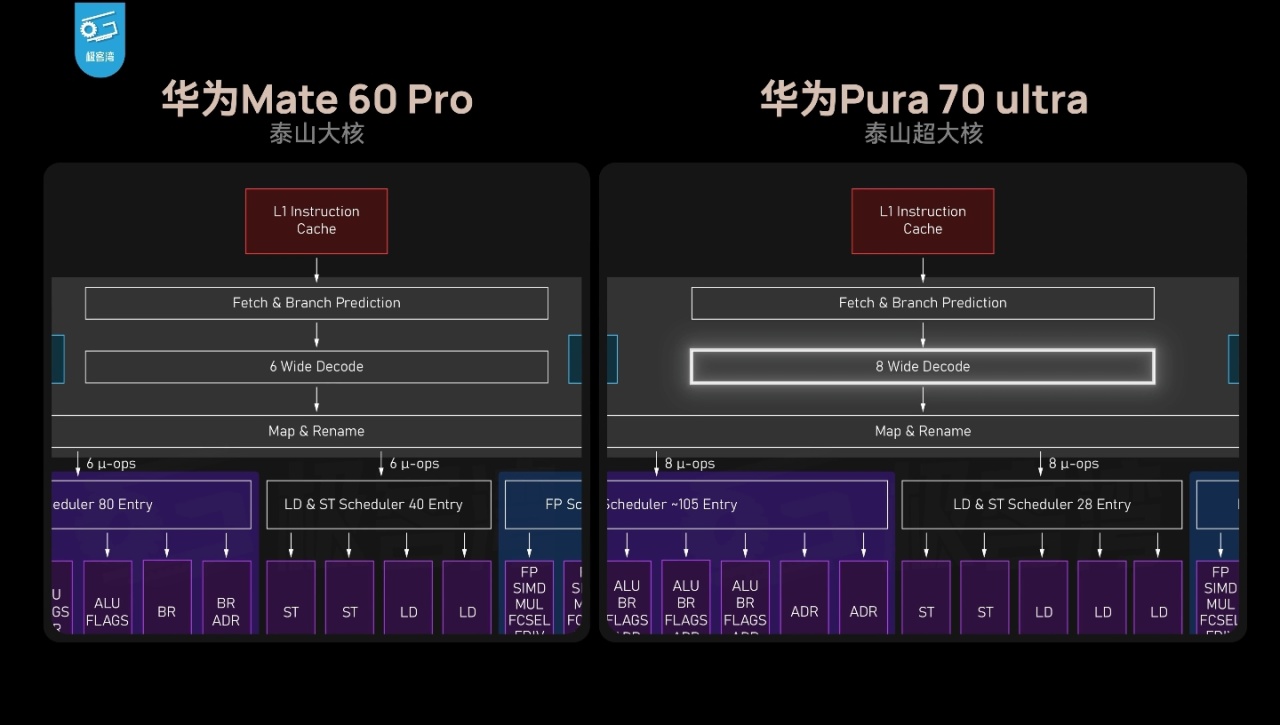The width and height of the screenshot is (1280, 725).
Task: Click the Scheduler ~105 Entry box
Action: pyautogui.click(x=747, y=505)
